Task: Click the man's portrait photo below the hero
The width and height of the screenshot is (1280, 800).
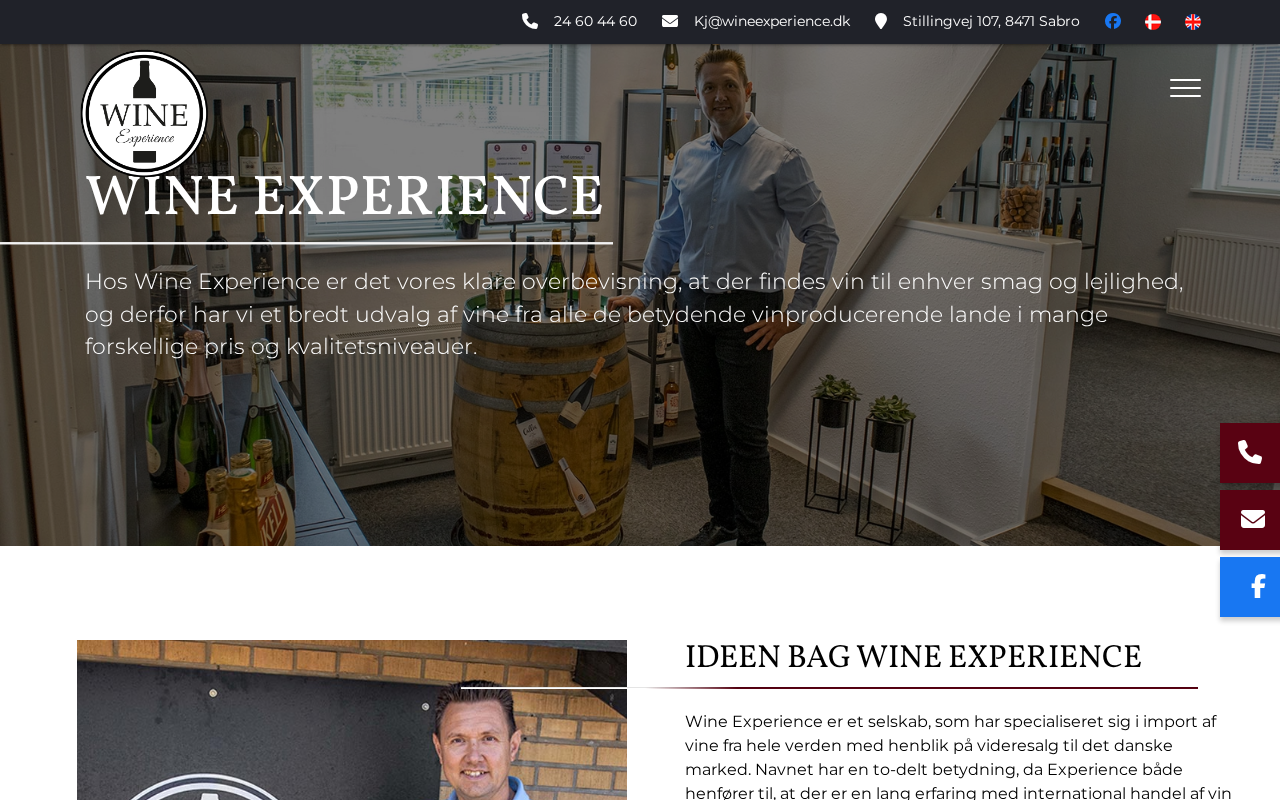Action: tap(352, 720)
